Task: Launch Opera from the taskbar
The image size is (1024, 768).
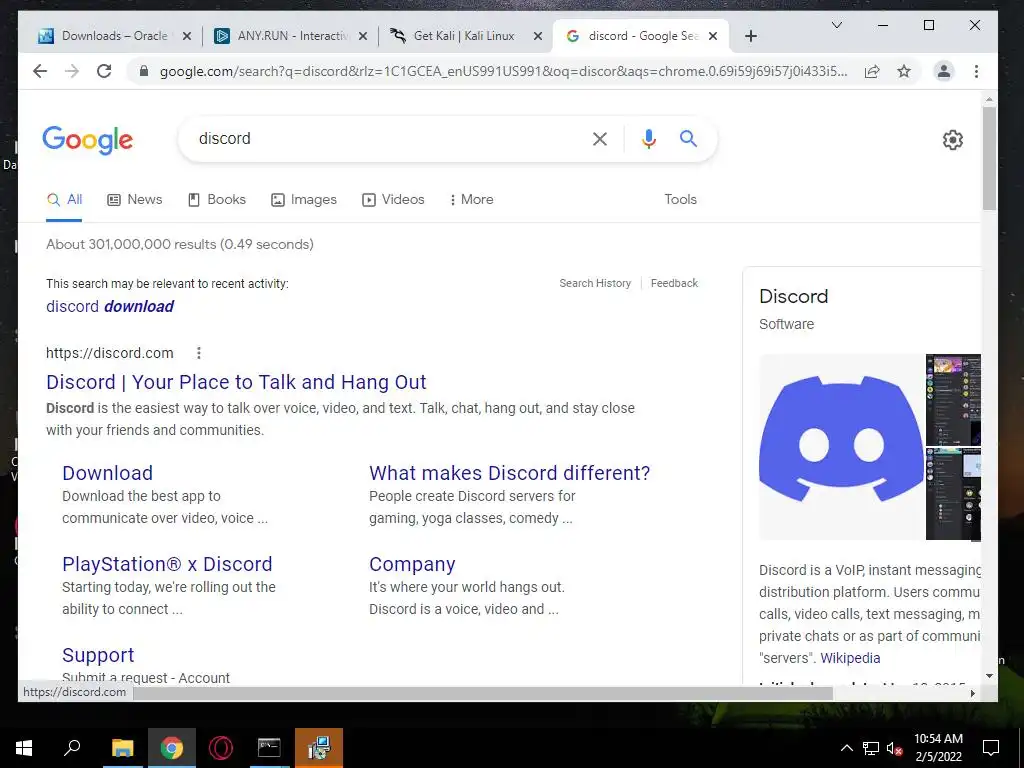Action: point(221,748)
